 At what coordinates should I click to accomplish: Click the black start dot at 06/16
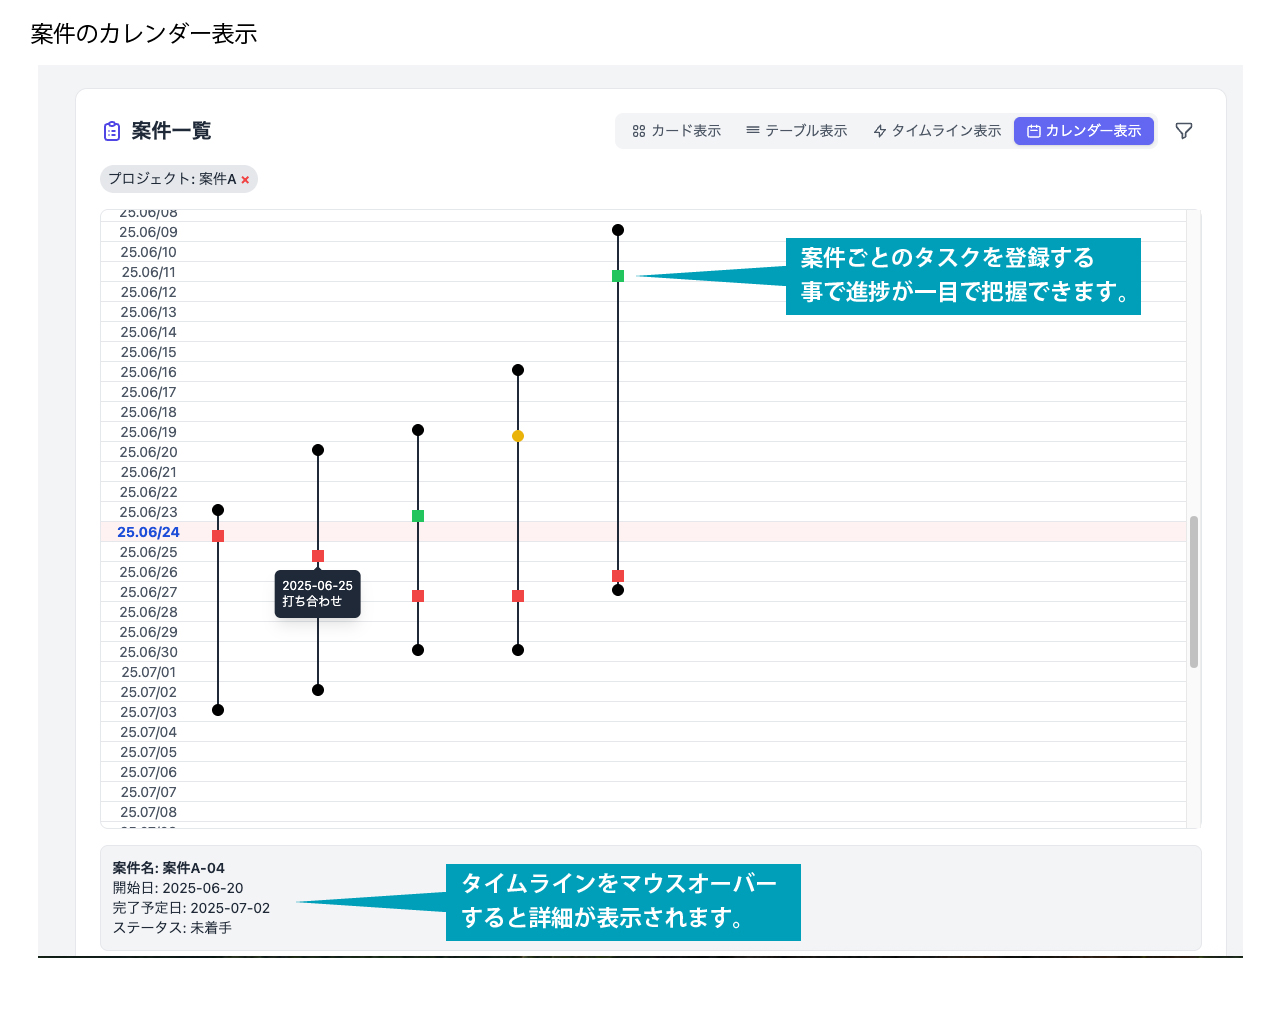tap(518, 370)
